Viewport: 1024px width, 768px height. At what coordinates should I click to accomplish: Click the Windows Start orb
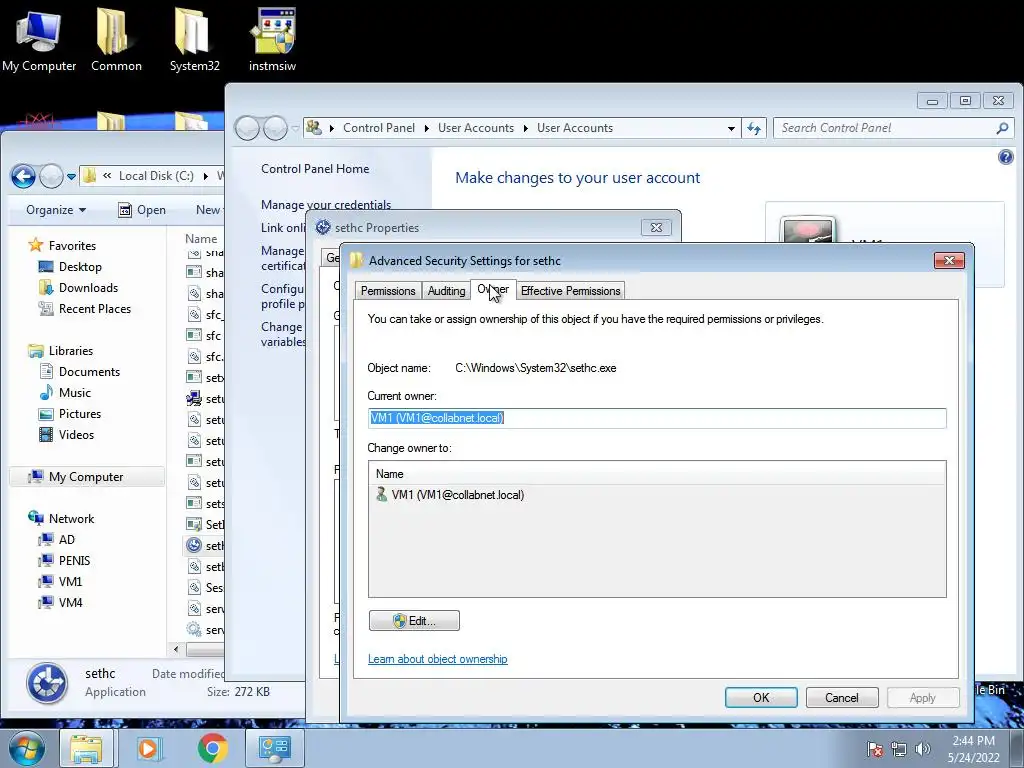pyautogui.click(x=26, y=748)
